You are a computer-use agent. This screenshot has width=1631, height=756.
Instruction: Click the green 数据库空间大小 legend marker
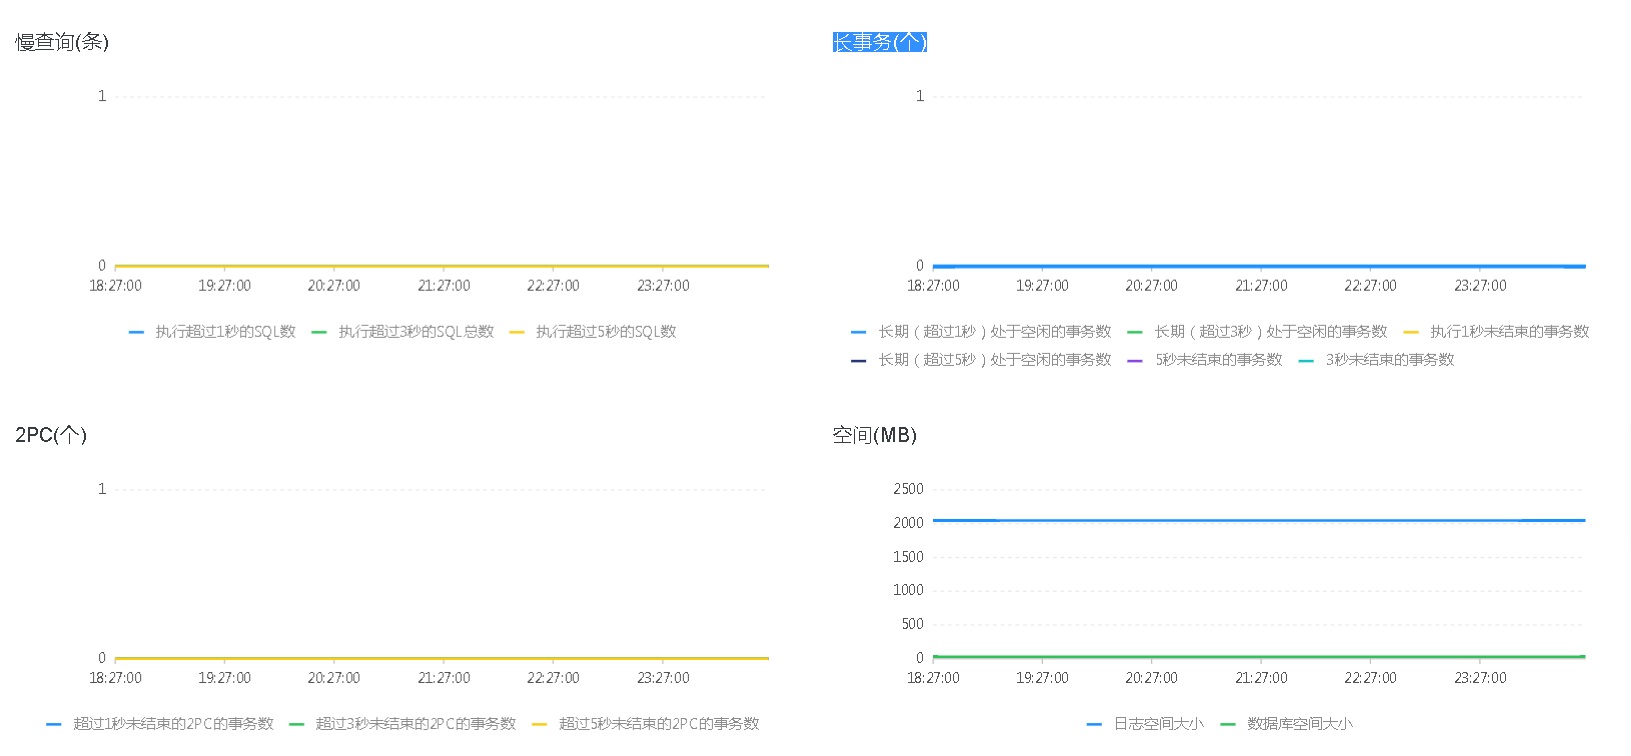(1228, 724)
